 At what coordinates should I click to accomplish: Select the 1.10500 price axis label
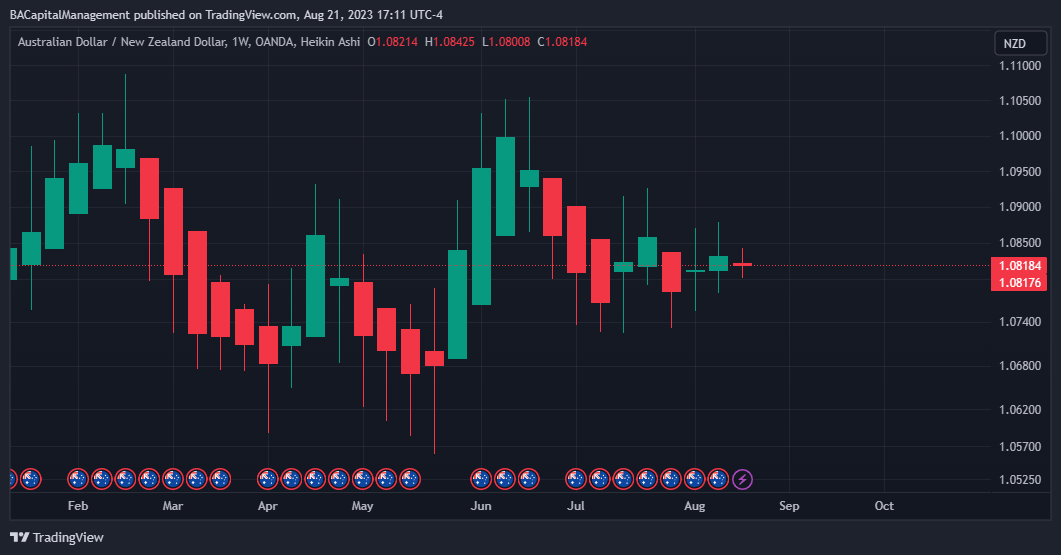tap(1020, 101)
